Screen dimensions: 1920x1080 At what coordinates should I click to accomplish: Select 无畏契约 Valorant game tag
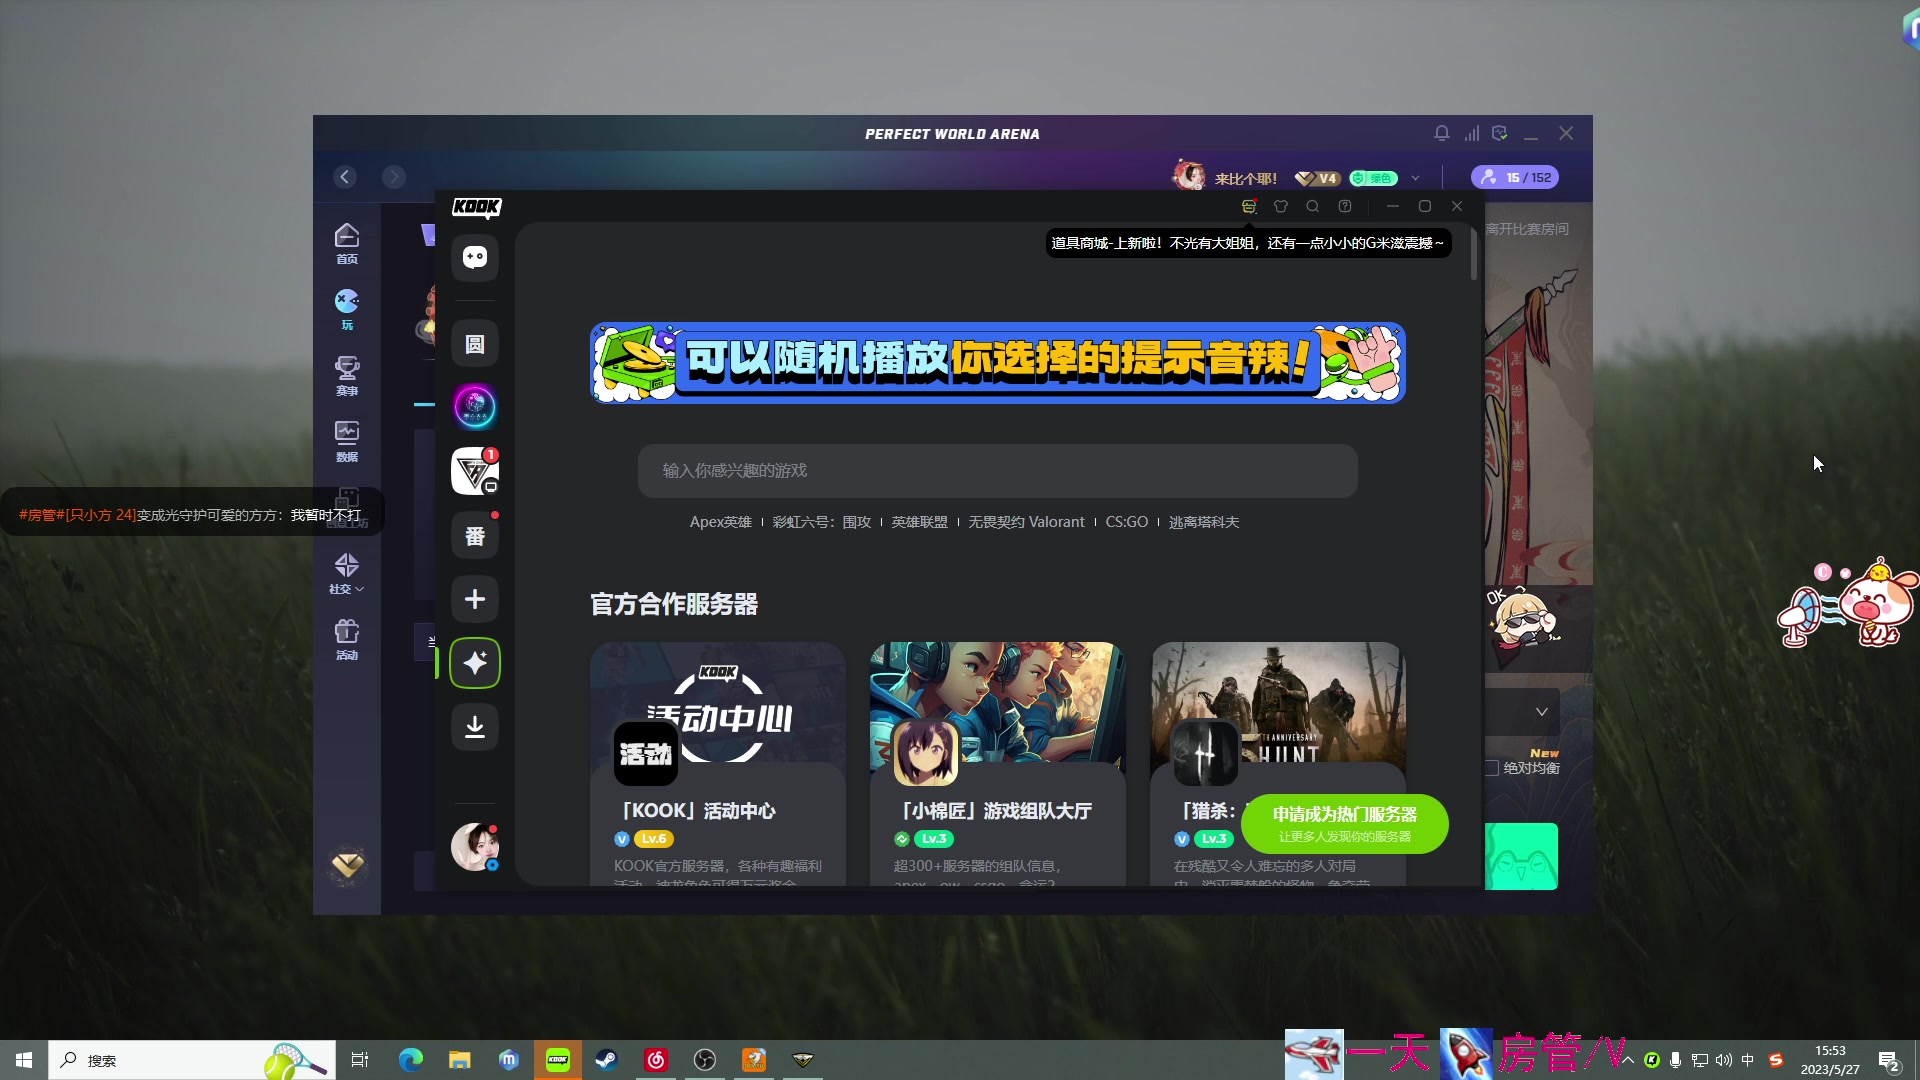pos(1026,522)
